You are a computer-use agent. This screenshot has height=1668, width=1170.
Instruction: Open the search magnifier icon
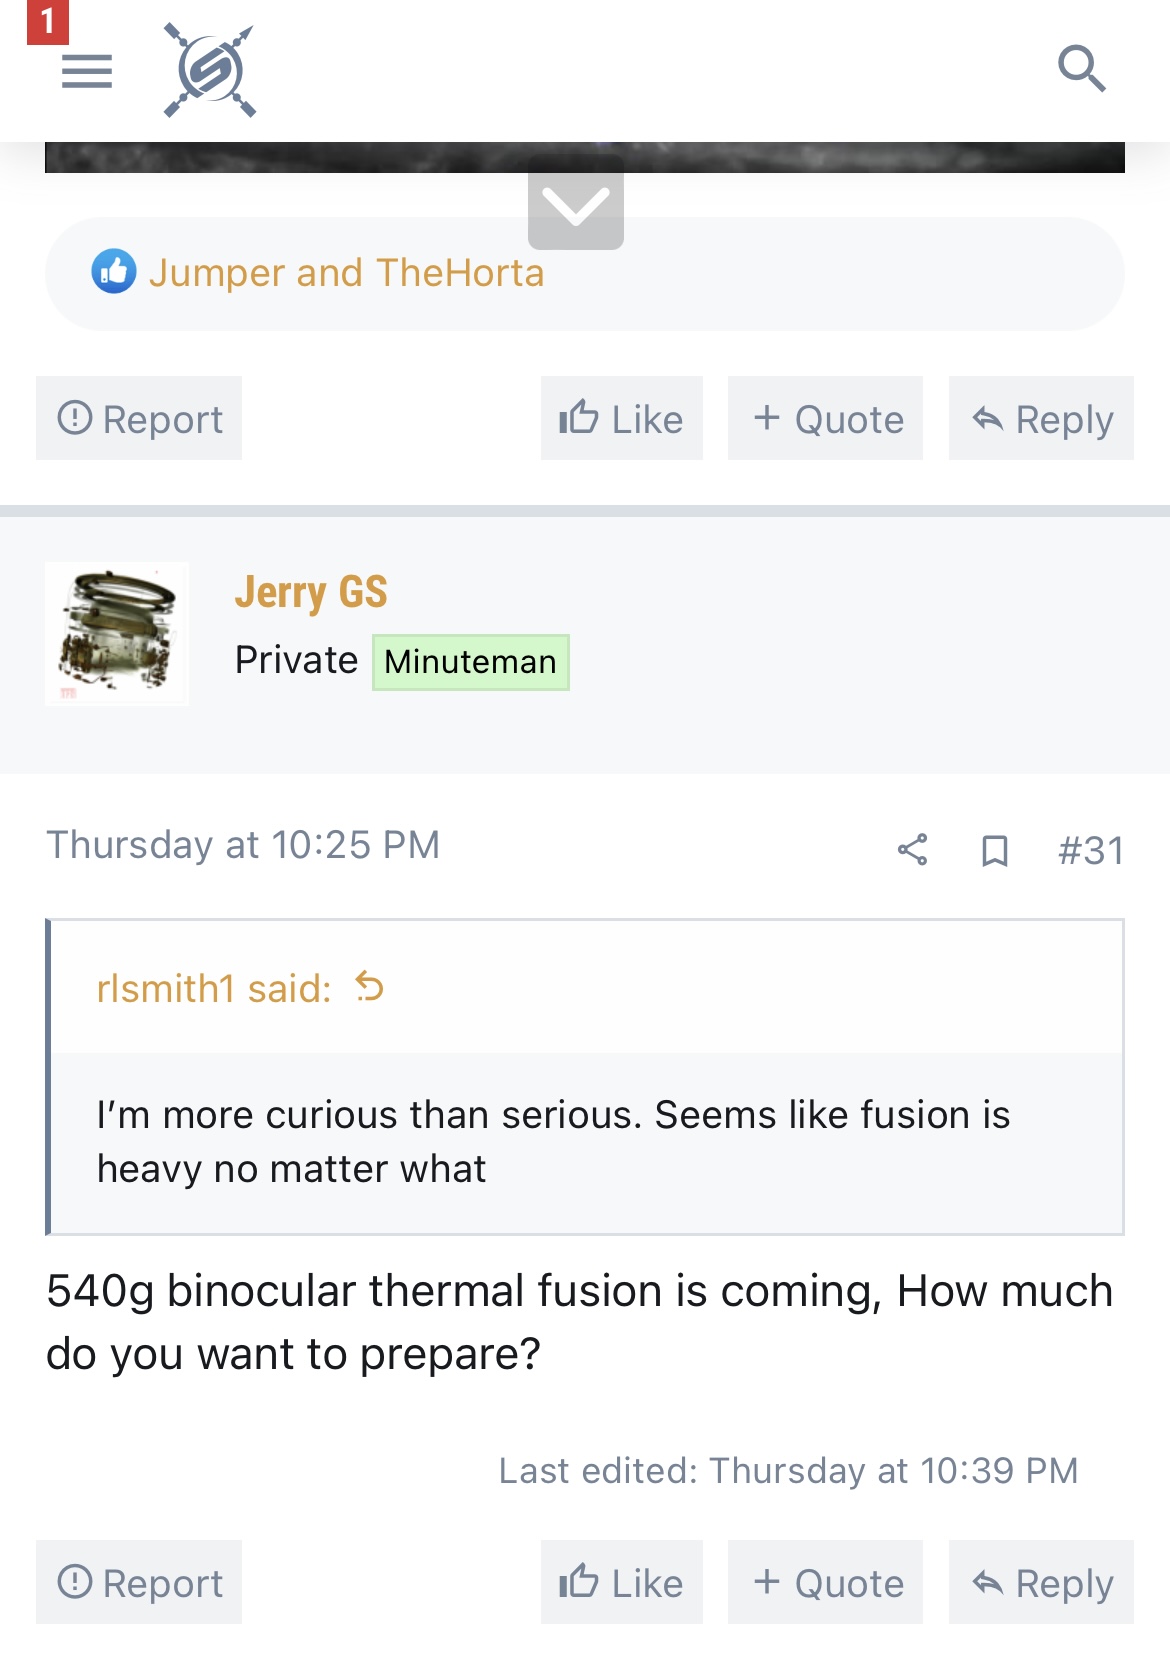tap(1082, 69)
